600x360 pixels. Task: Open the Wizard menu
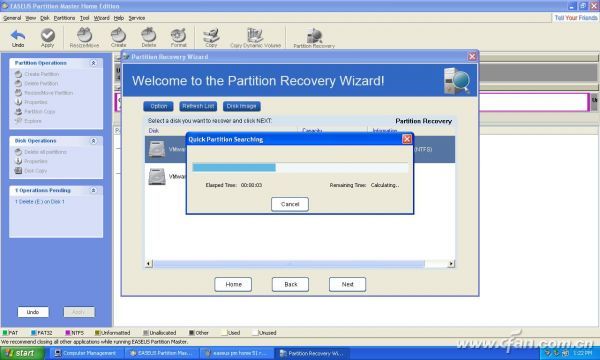click(101, 18)
